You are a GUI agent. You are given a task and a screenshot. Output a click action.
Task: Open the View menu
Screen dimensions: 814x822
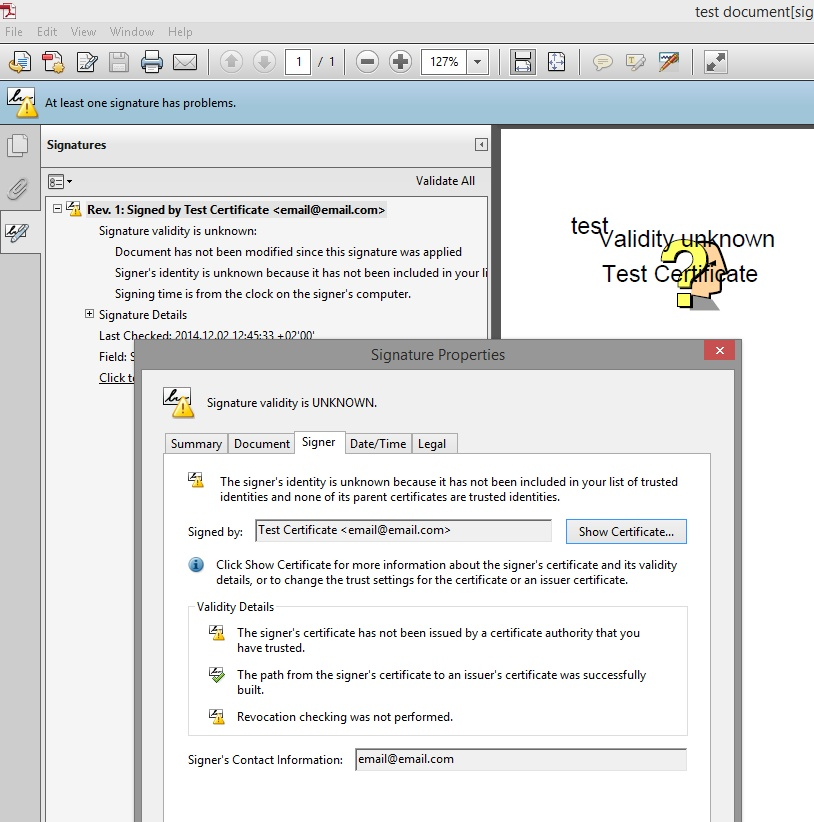[83, 32]
